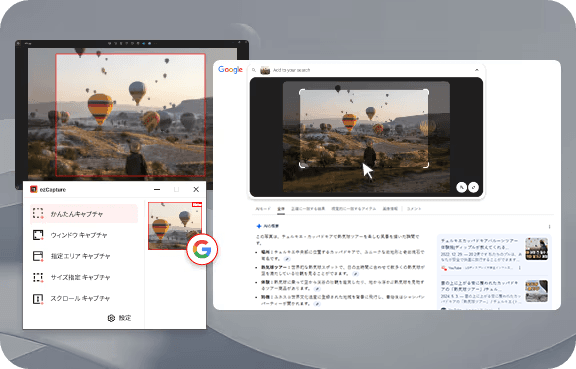
Task: Click top-left crop handle of Lens selection
Action: [302, 92]
